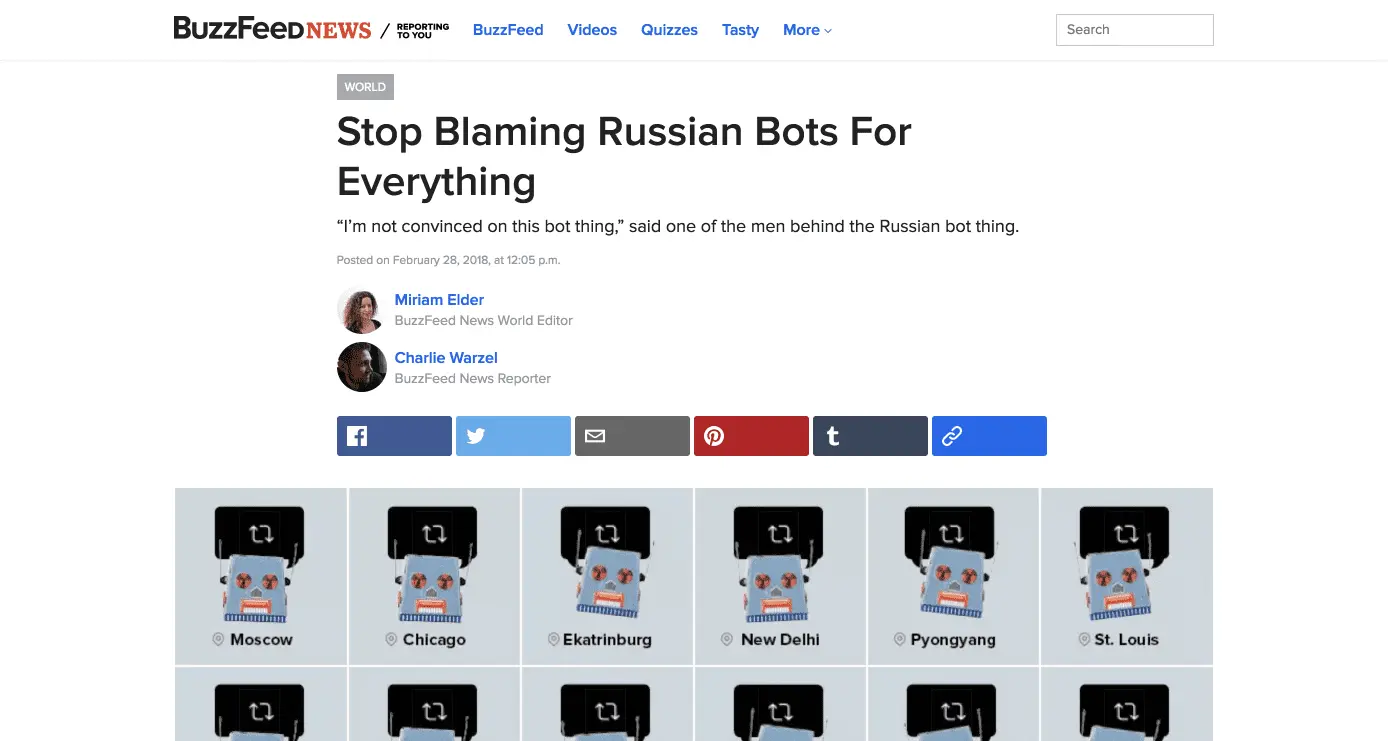Open Charlie Warzel's author page
The width and height of the screenshot is (1388, 741).
click(446, 357)
